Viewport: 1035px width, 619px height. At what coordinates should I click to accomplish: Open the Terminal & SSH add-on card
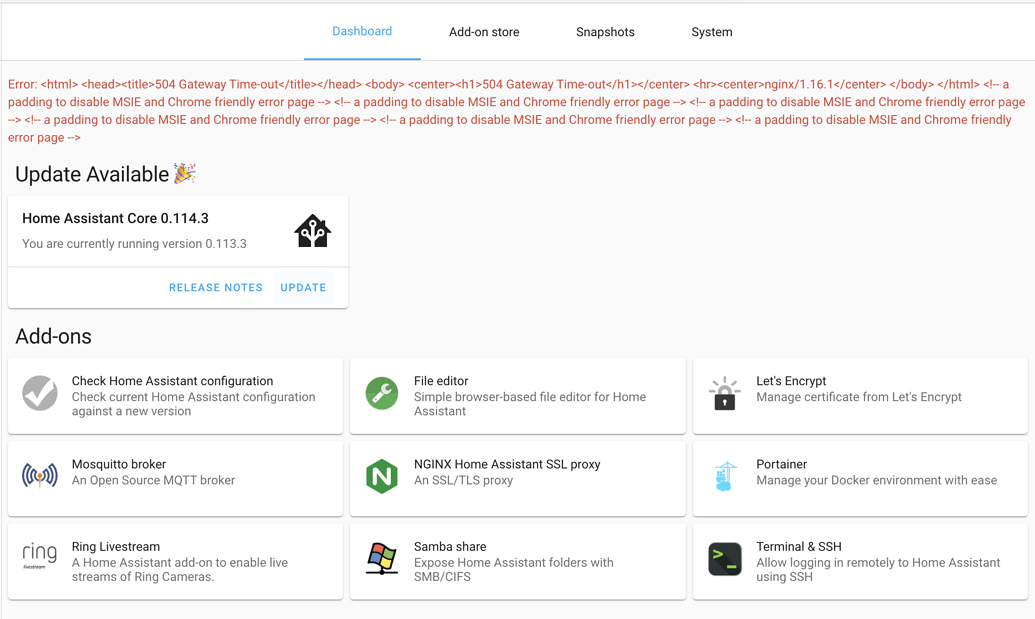click(859, 561)
